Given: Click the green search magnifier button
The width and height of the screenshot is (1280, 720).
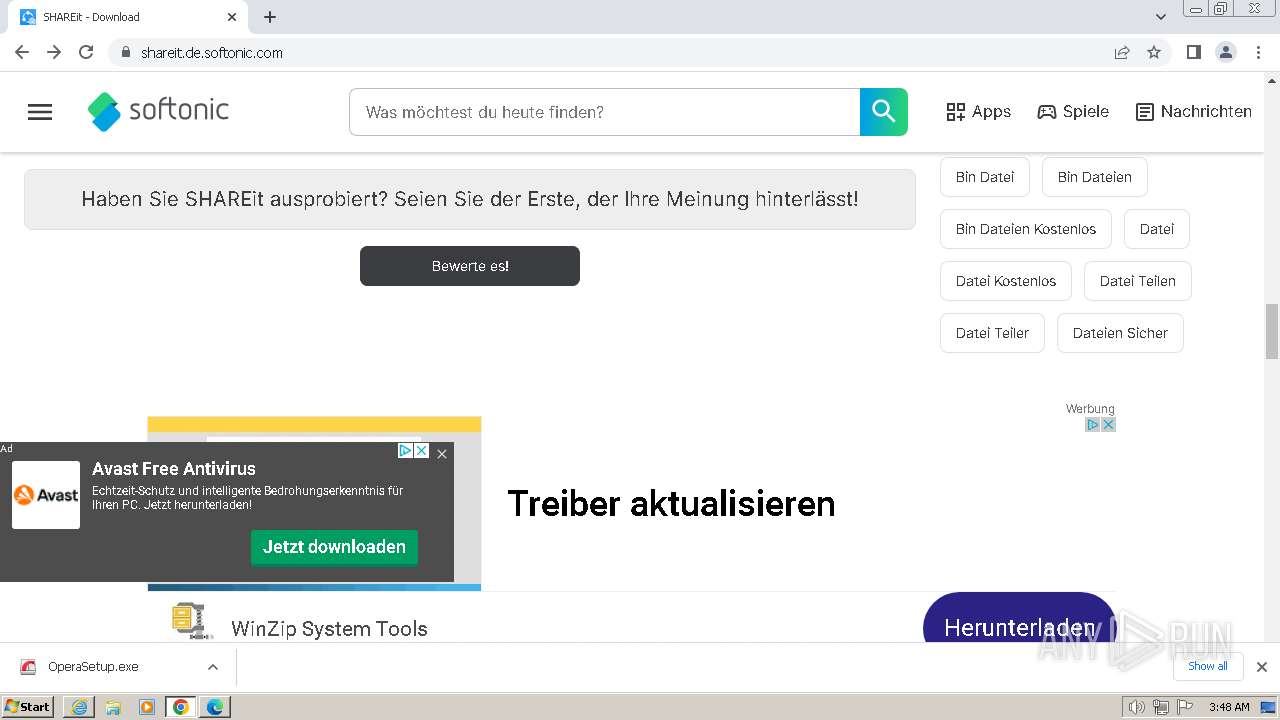Looking at the screenshot, I should tap(884, 112).
